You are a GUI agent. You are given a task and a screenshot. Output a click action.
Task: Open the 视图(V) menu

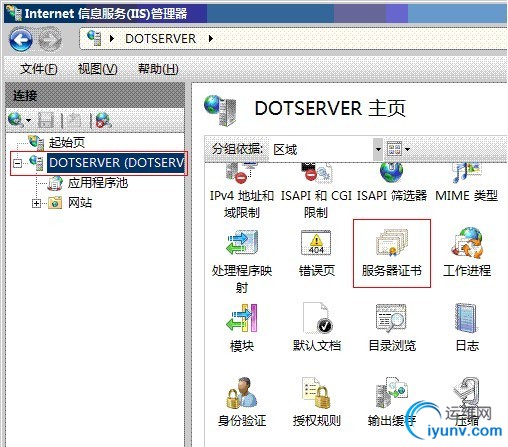[97, 69]
